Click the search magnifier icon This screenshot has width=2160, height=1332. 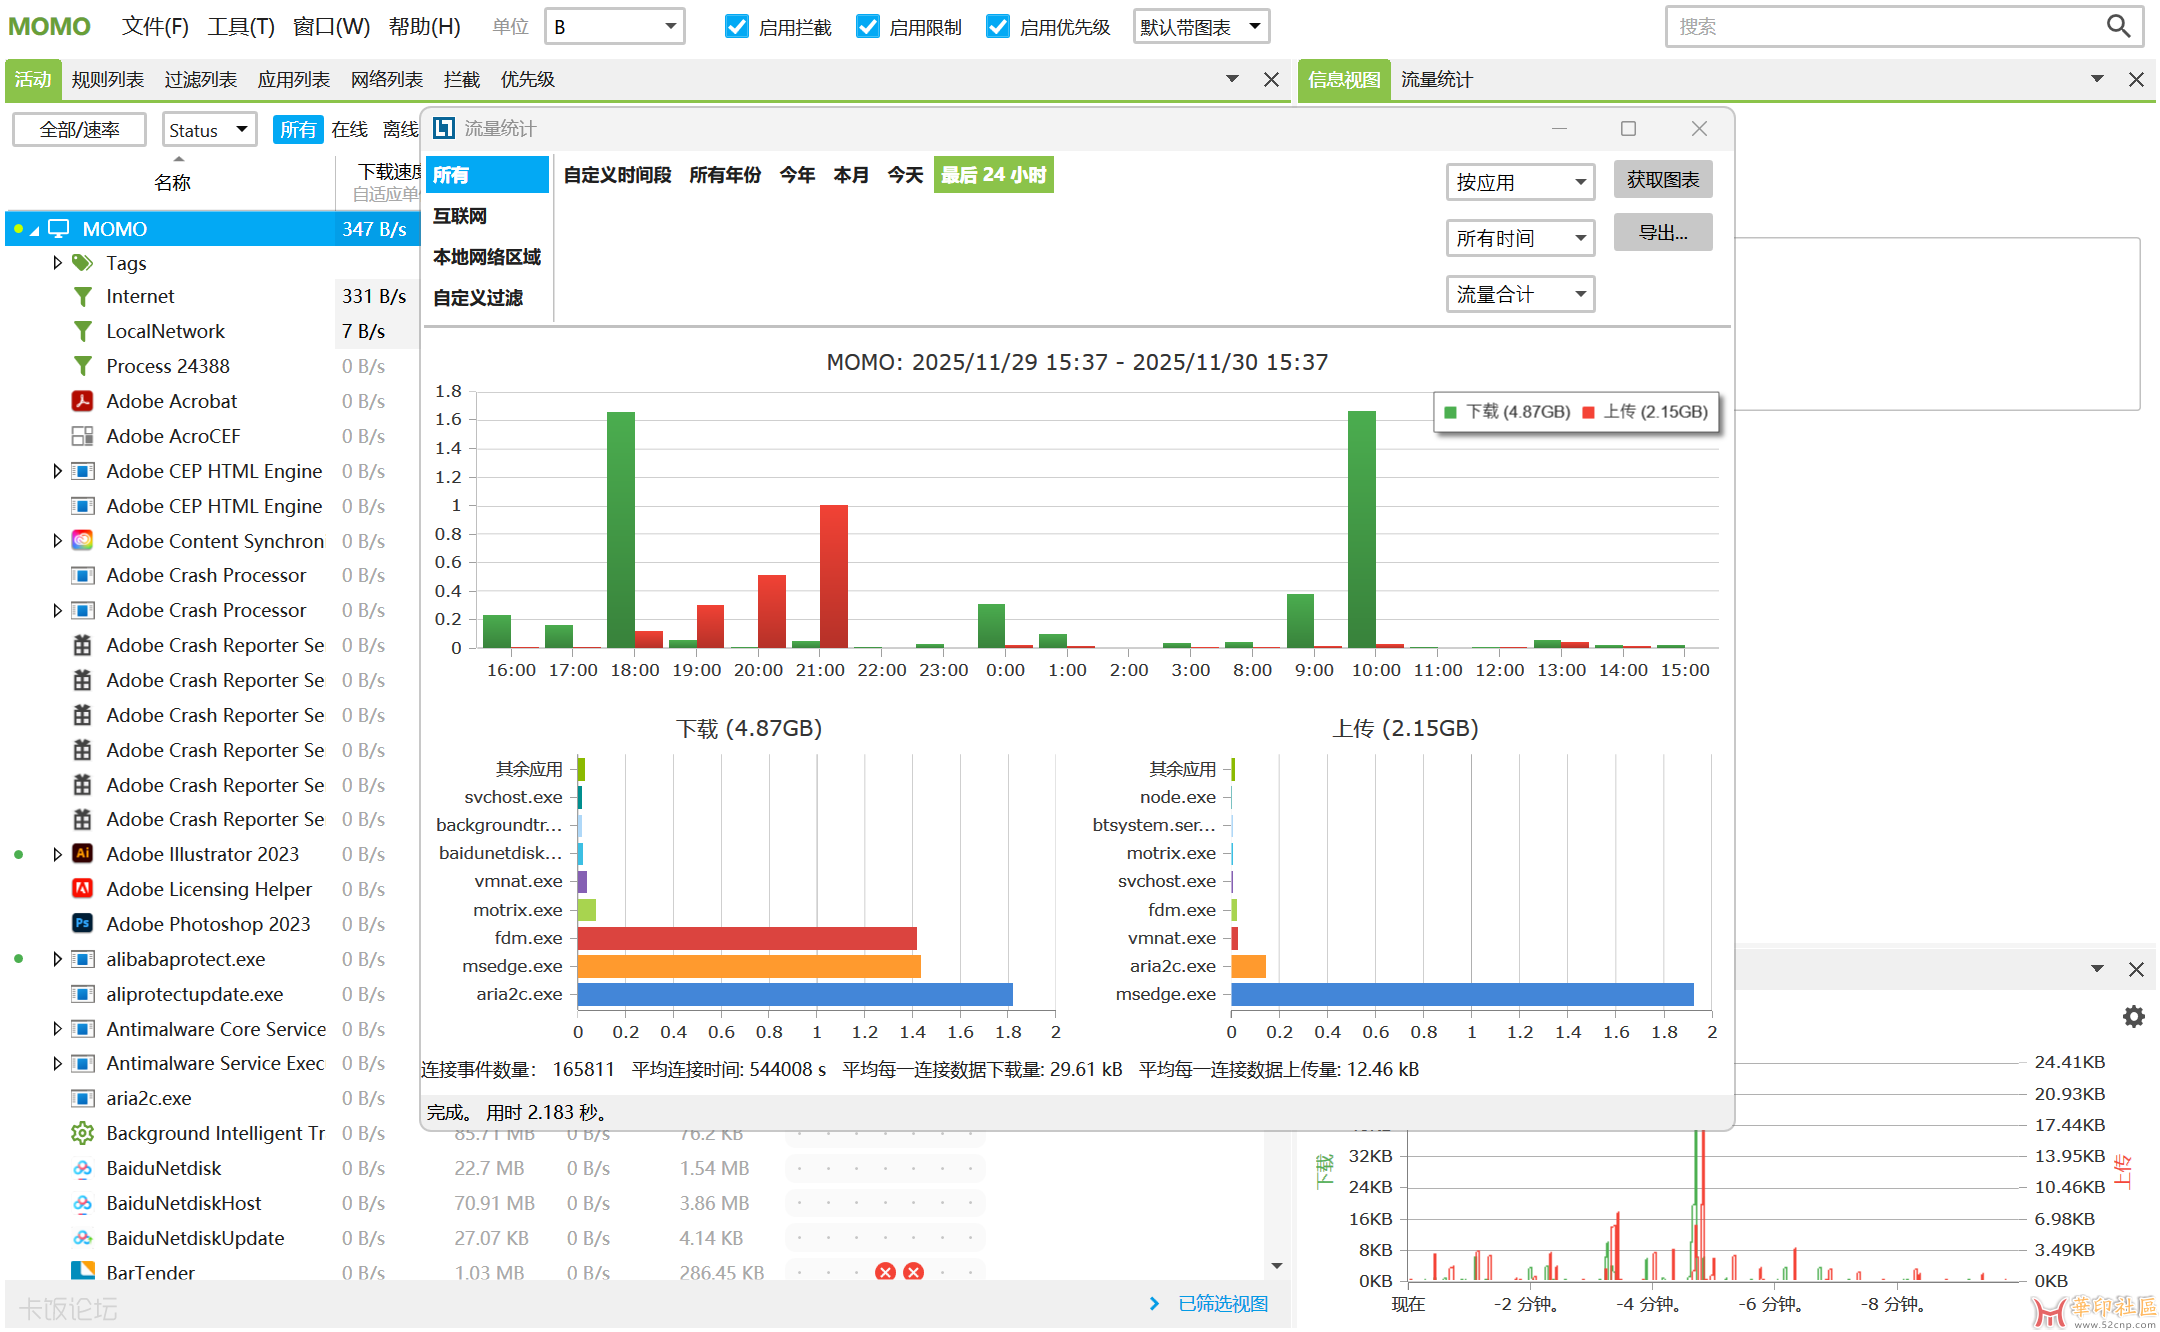pyautogui.click(x=2117, y=26)
